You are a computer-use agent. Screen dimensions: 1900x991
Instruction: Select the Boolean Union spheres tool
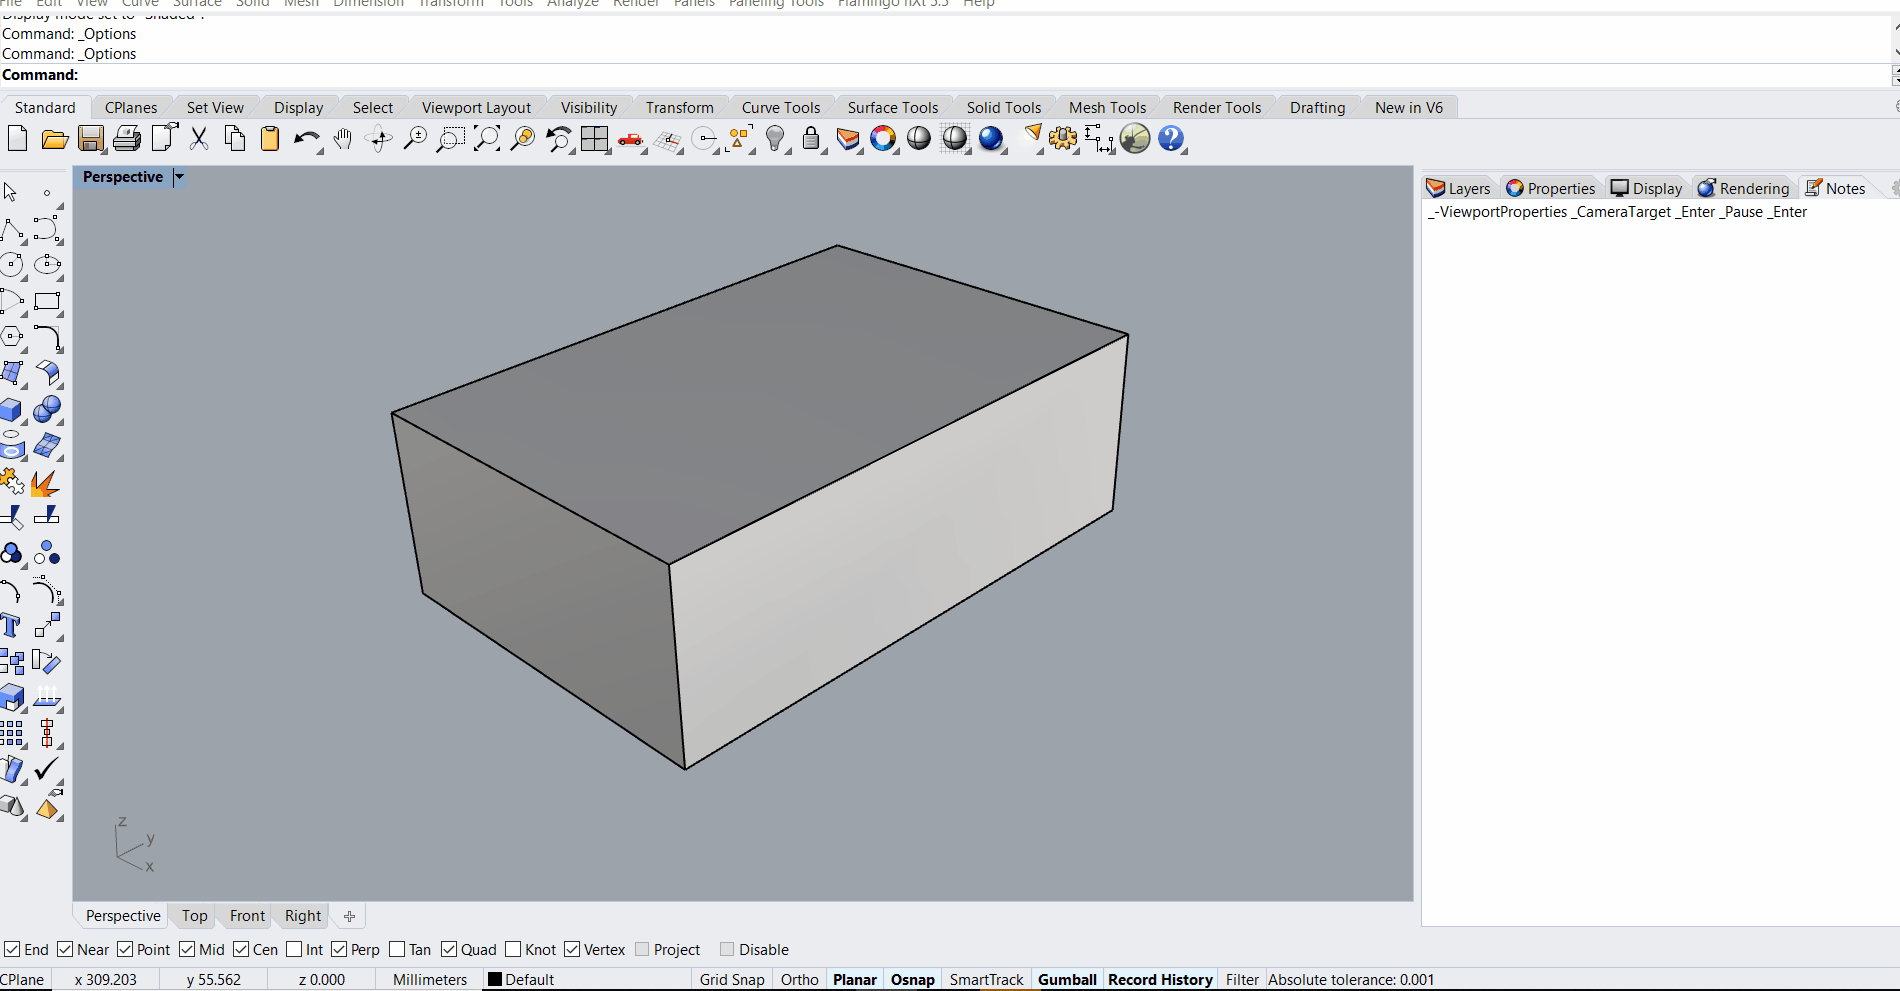47,410
